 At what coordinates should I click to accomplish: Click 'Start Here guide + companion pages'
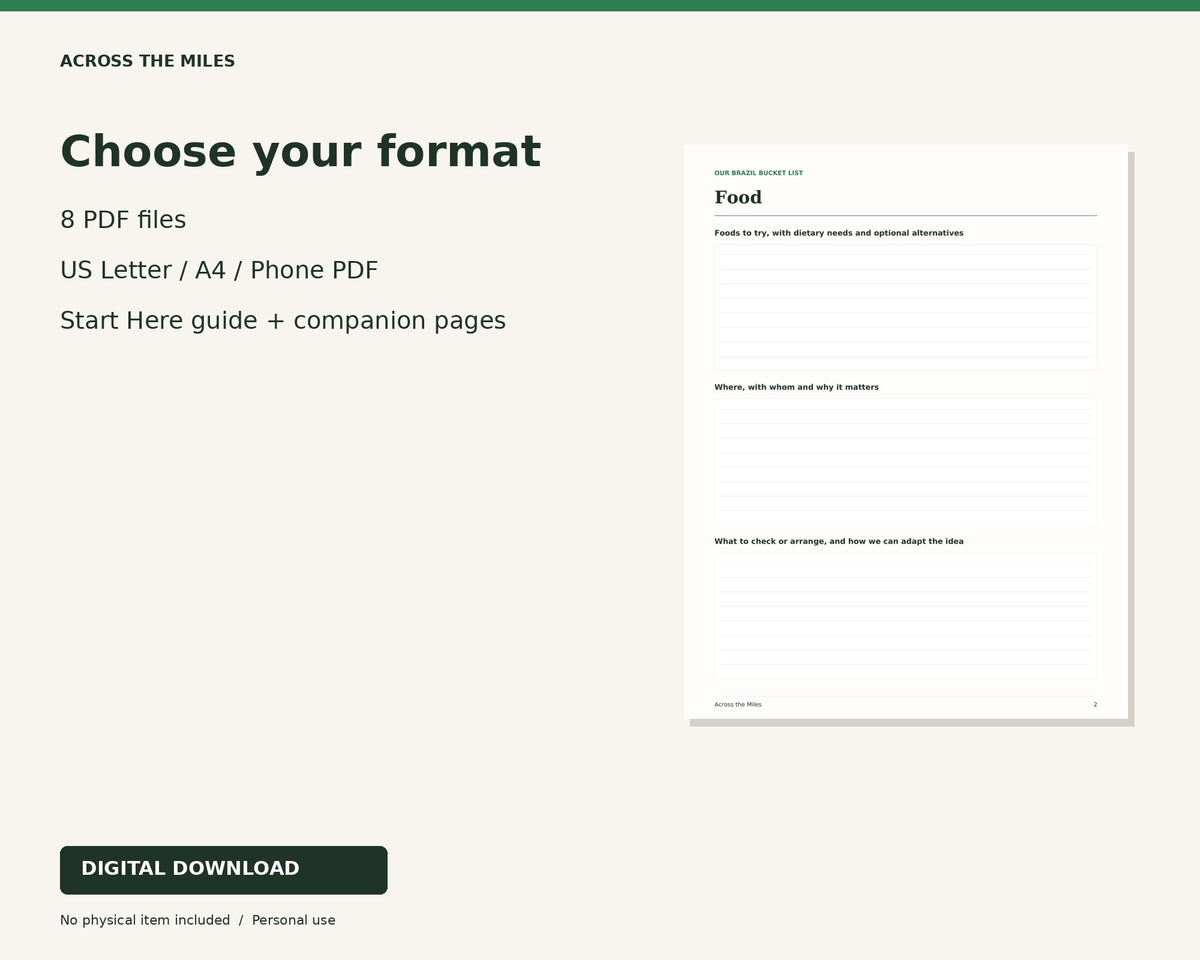(x=283, y=320)
